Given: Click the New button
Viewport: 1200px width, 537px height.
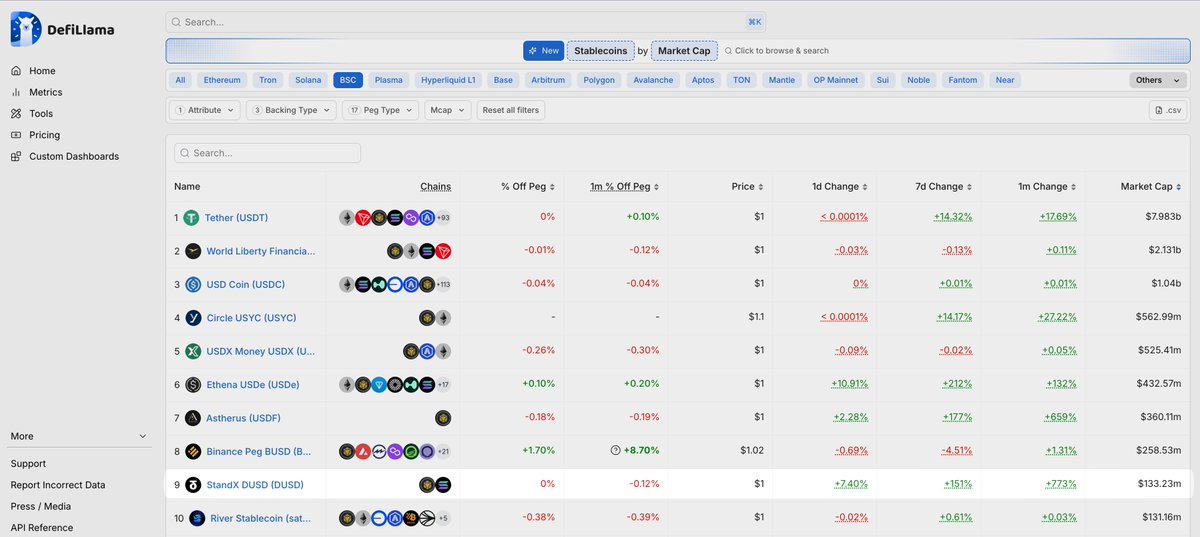Looking at the screenshot, I should coord(543,50).
